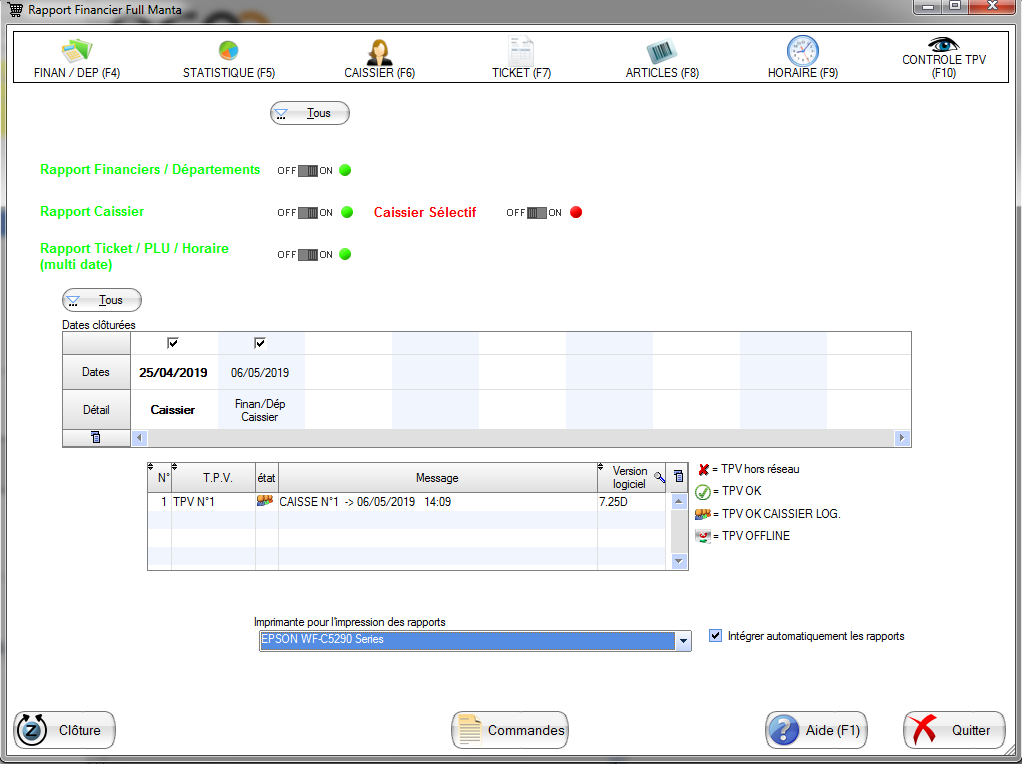Toggle the Caissier Sélectif switch
Image resolution: width=1022 pixels, height=764 pixels.
point(537,213)
